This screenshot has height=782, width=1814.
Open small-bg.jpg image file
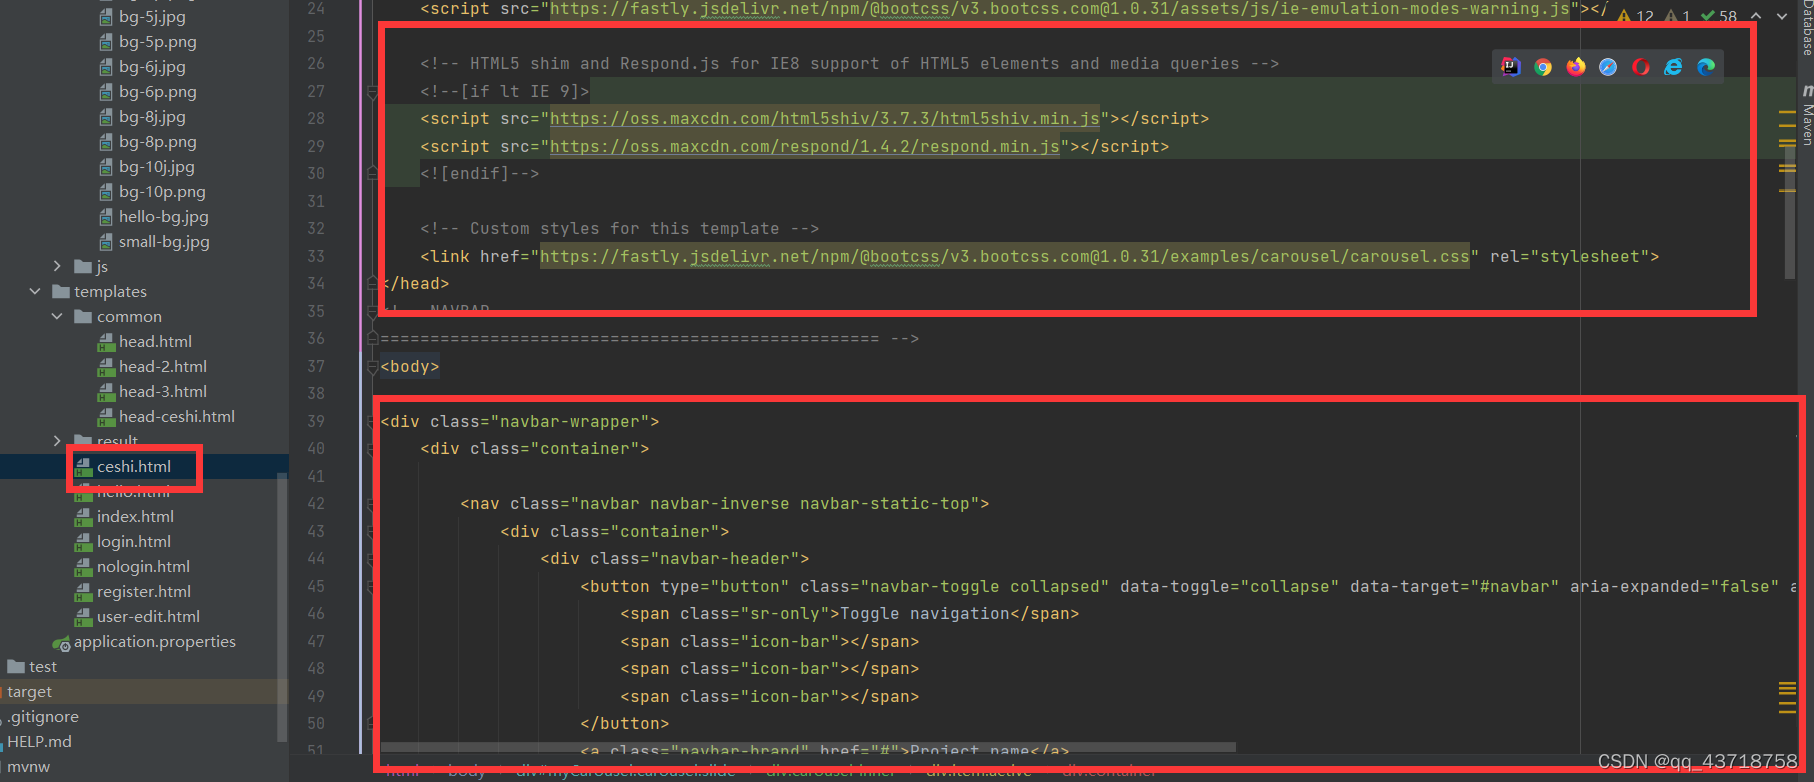coord(164,242)
